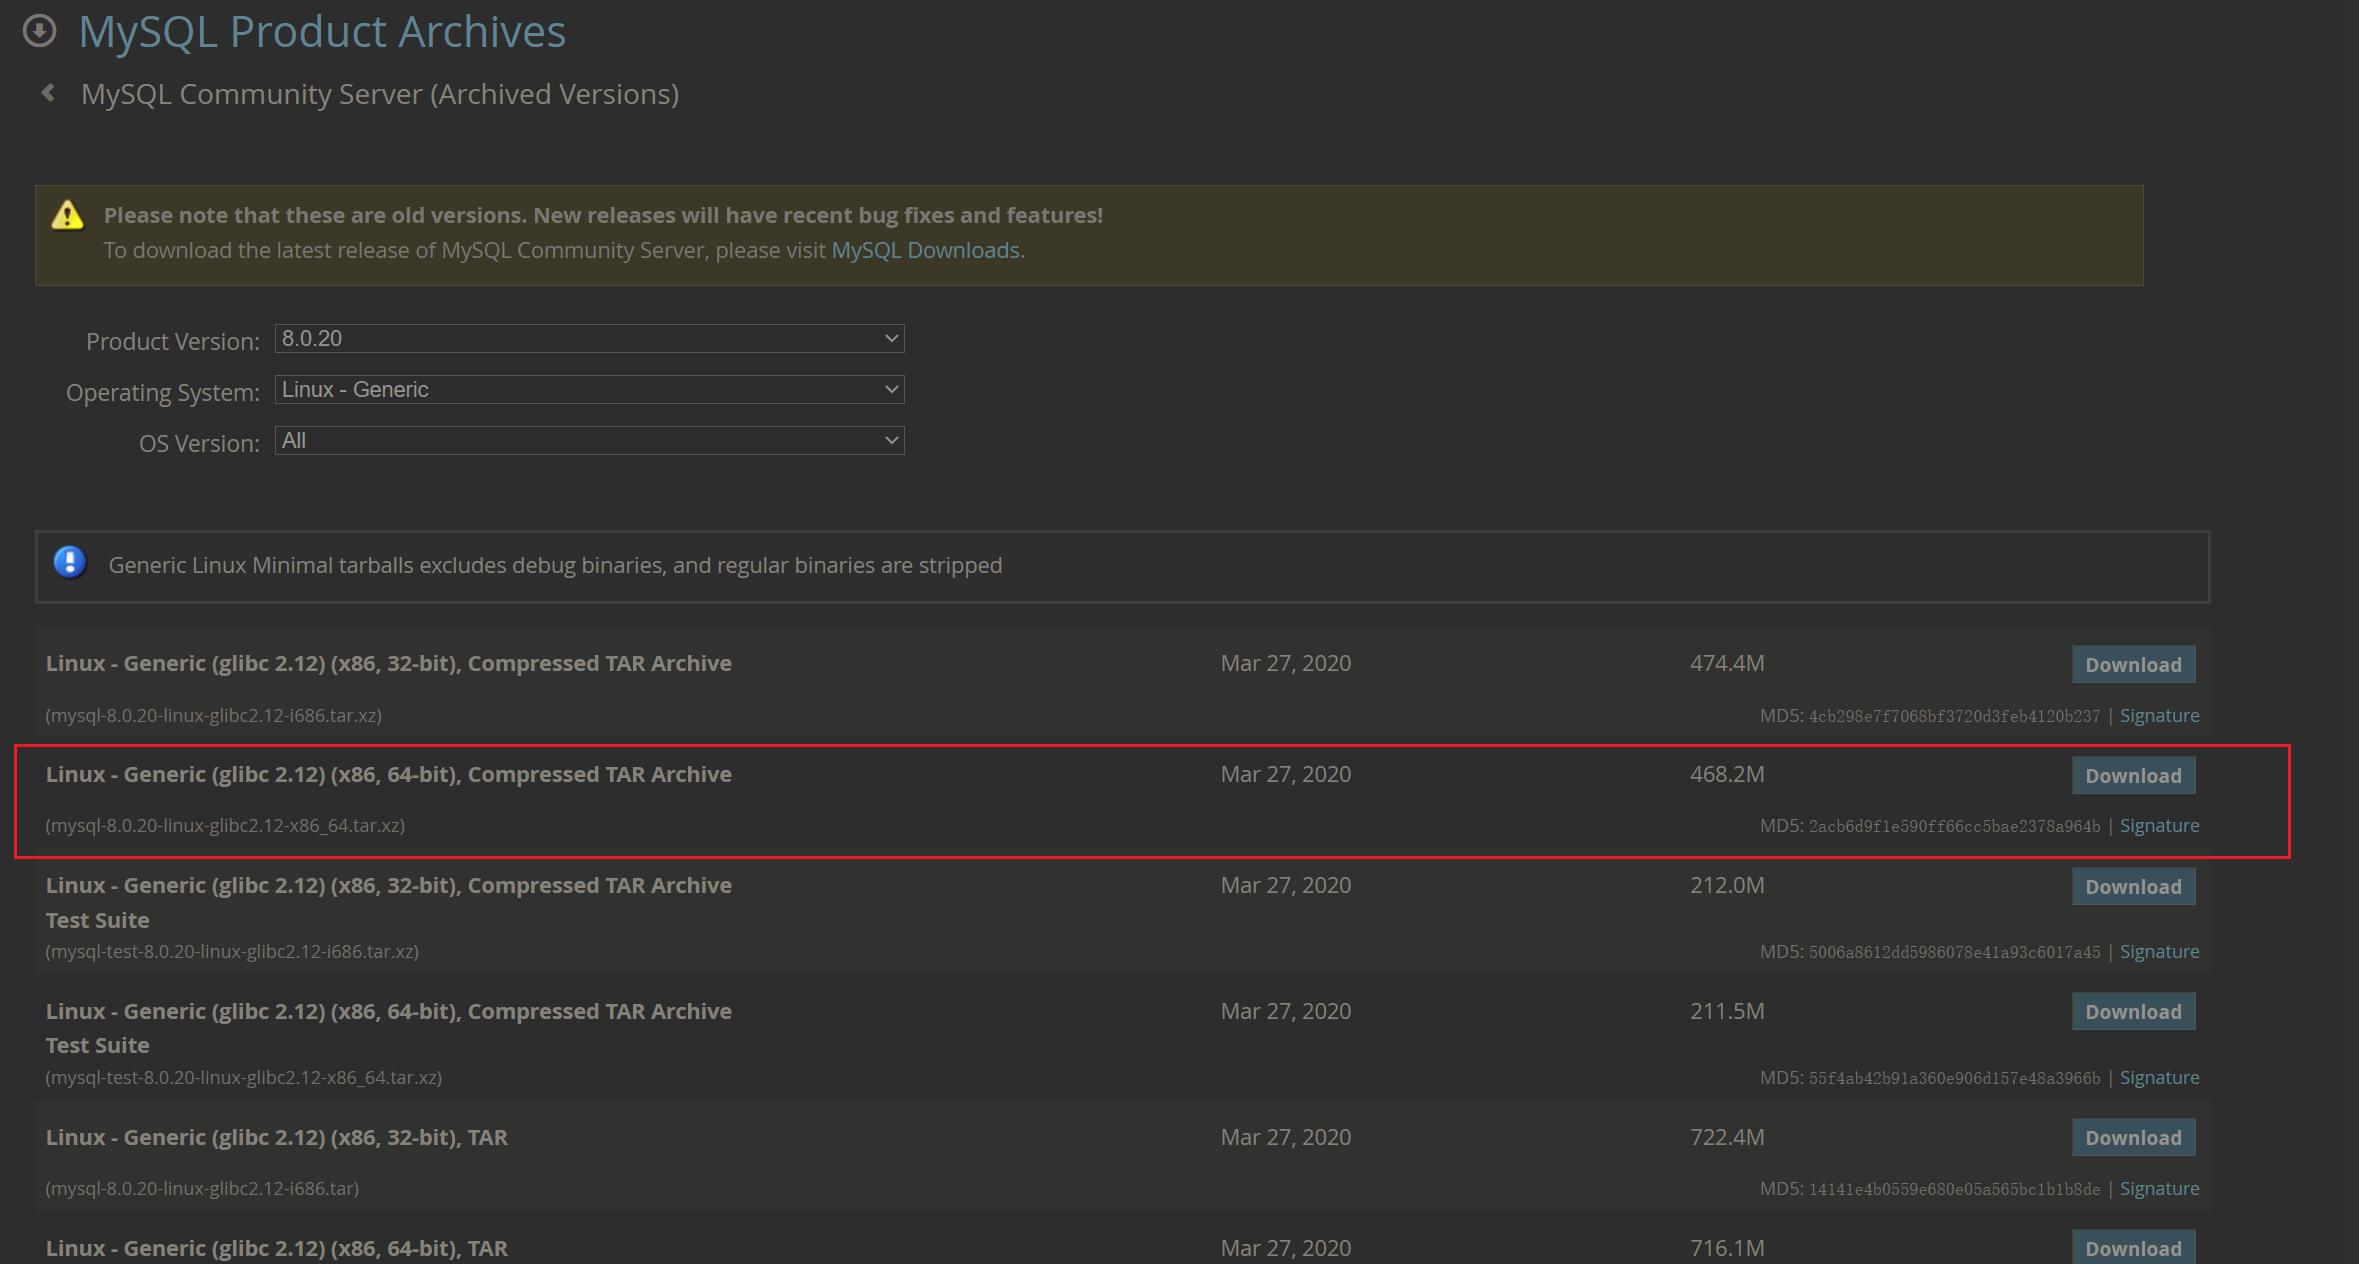Click MD5 value 5006a8612dd5986078e41a93c6017a45
This screenshot has width=2359, height=1264.
click(x=1954, y=952)
